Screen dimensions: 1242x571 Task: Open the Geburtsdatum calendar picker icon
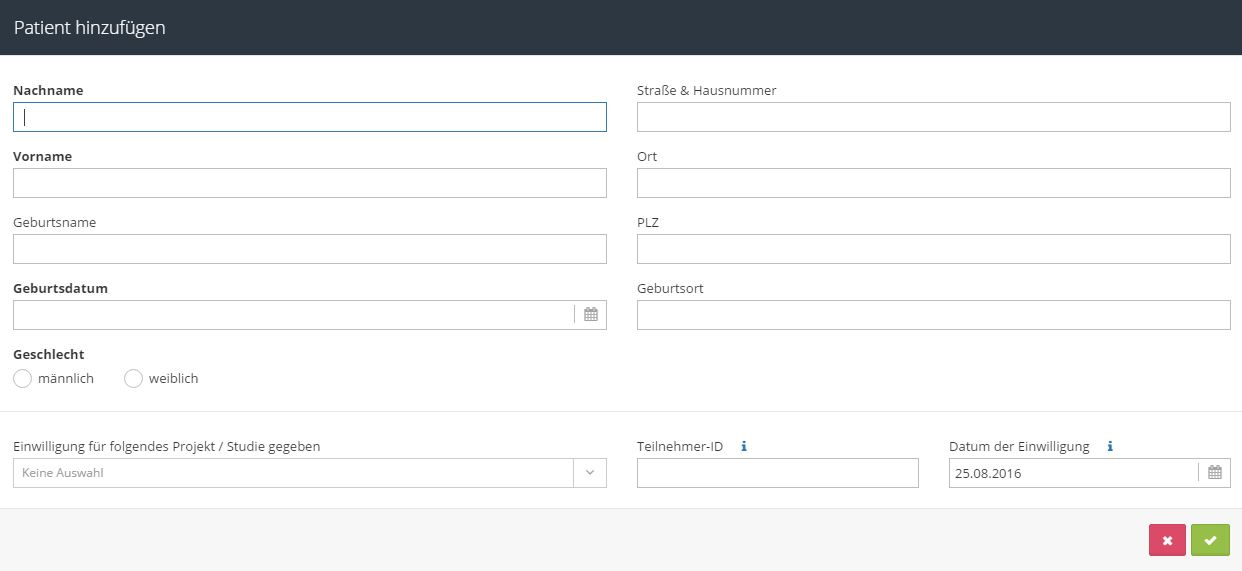(x=591, y=314)
